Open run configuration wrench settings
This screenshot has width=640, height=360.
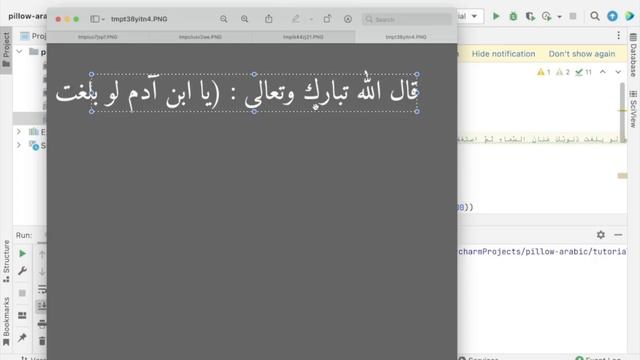click(x=22, y=271)
